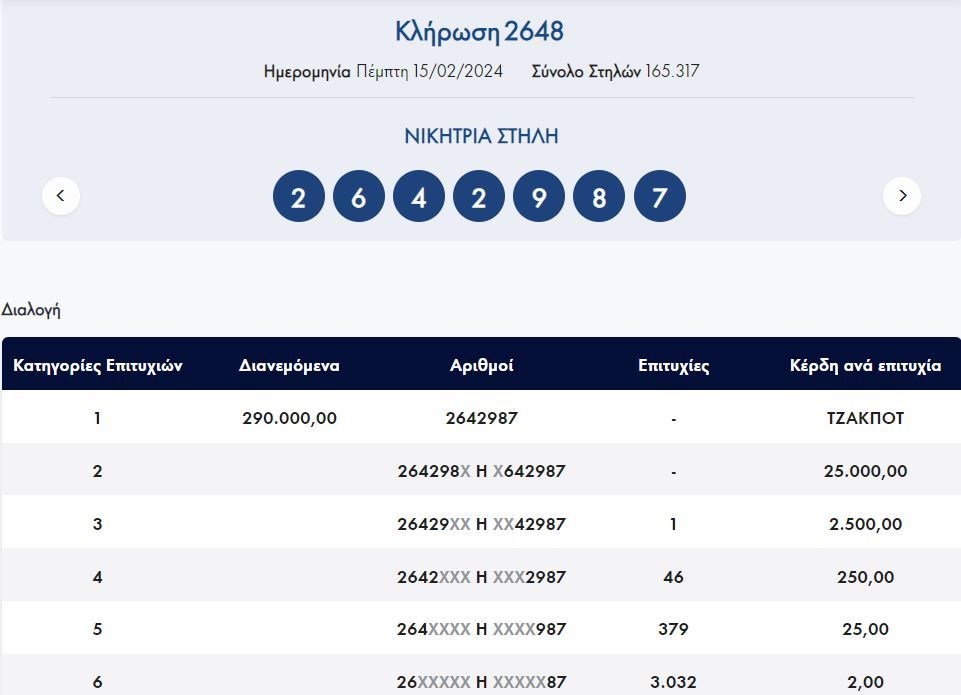The height and width of the screenshot is (695, 961).
Task: Click the total columns value 165.317
Action: click(x=672, y=71)
